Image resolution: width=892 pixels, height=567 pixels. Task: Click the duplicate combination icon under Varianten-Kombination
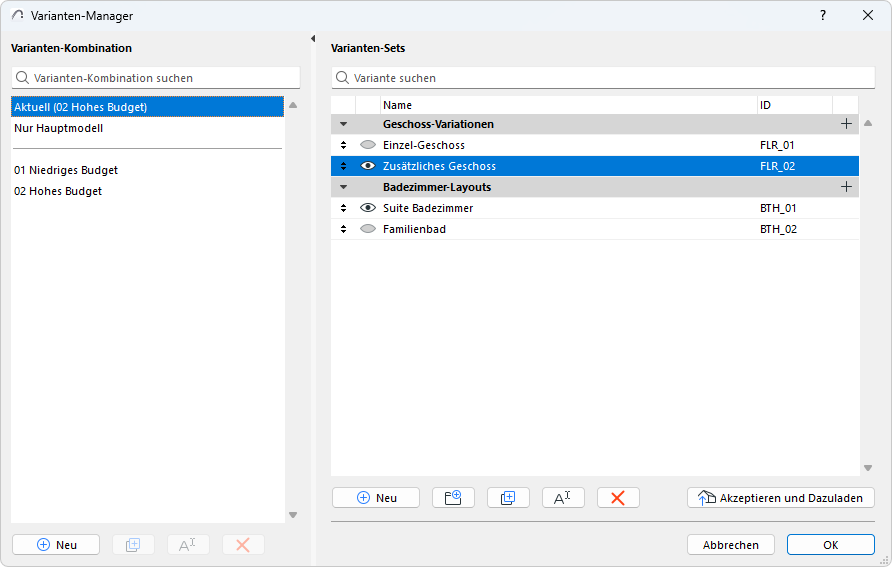click(x=133, y=545)
